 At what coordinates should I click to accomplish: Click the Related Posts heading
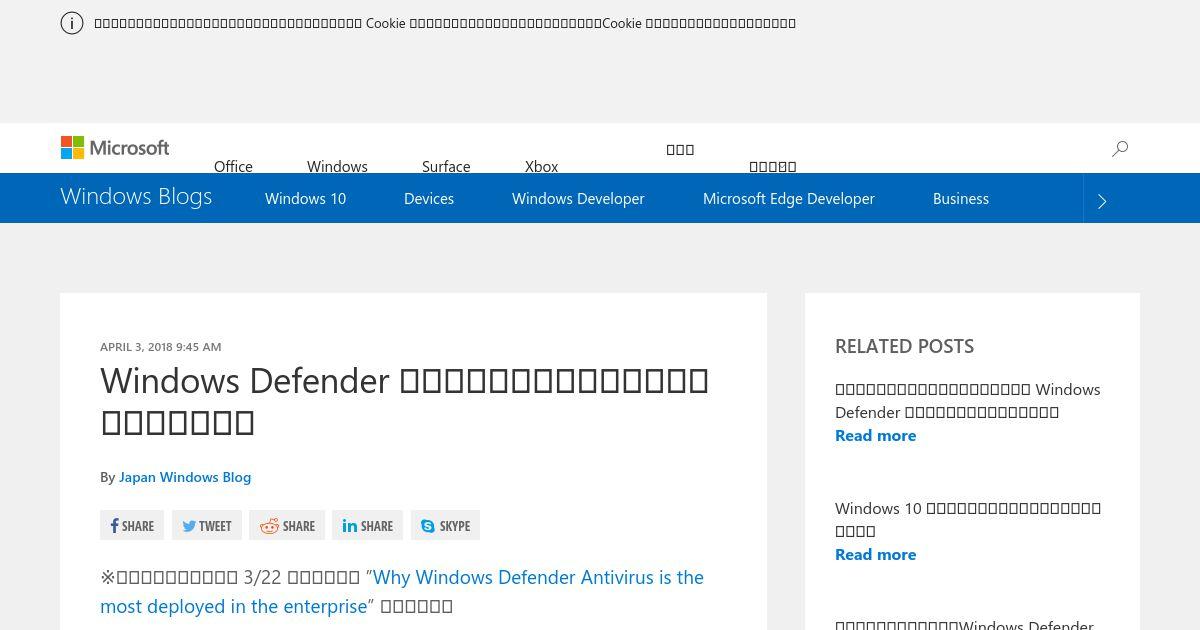click(904, 346)
